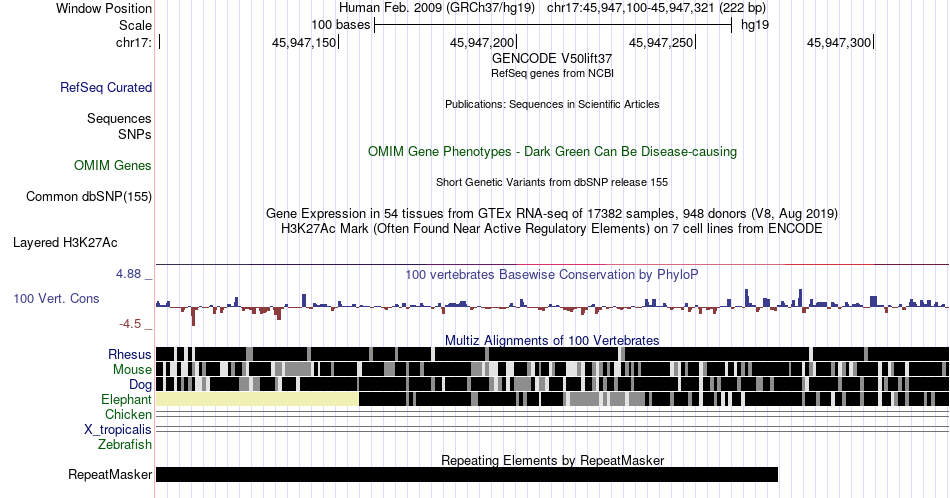The image size is (950, 498).
Task: Click the RepeatMasker track label
Action: [x=110, y=474]
